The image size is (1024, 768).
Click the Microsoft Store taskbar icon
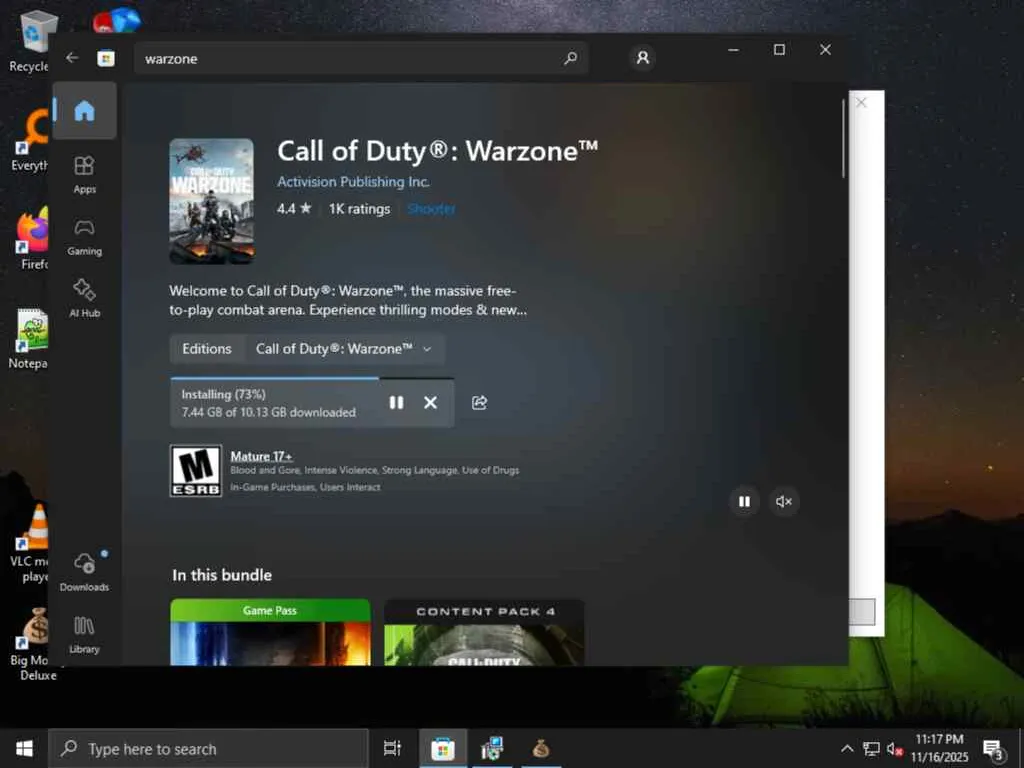442,748
